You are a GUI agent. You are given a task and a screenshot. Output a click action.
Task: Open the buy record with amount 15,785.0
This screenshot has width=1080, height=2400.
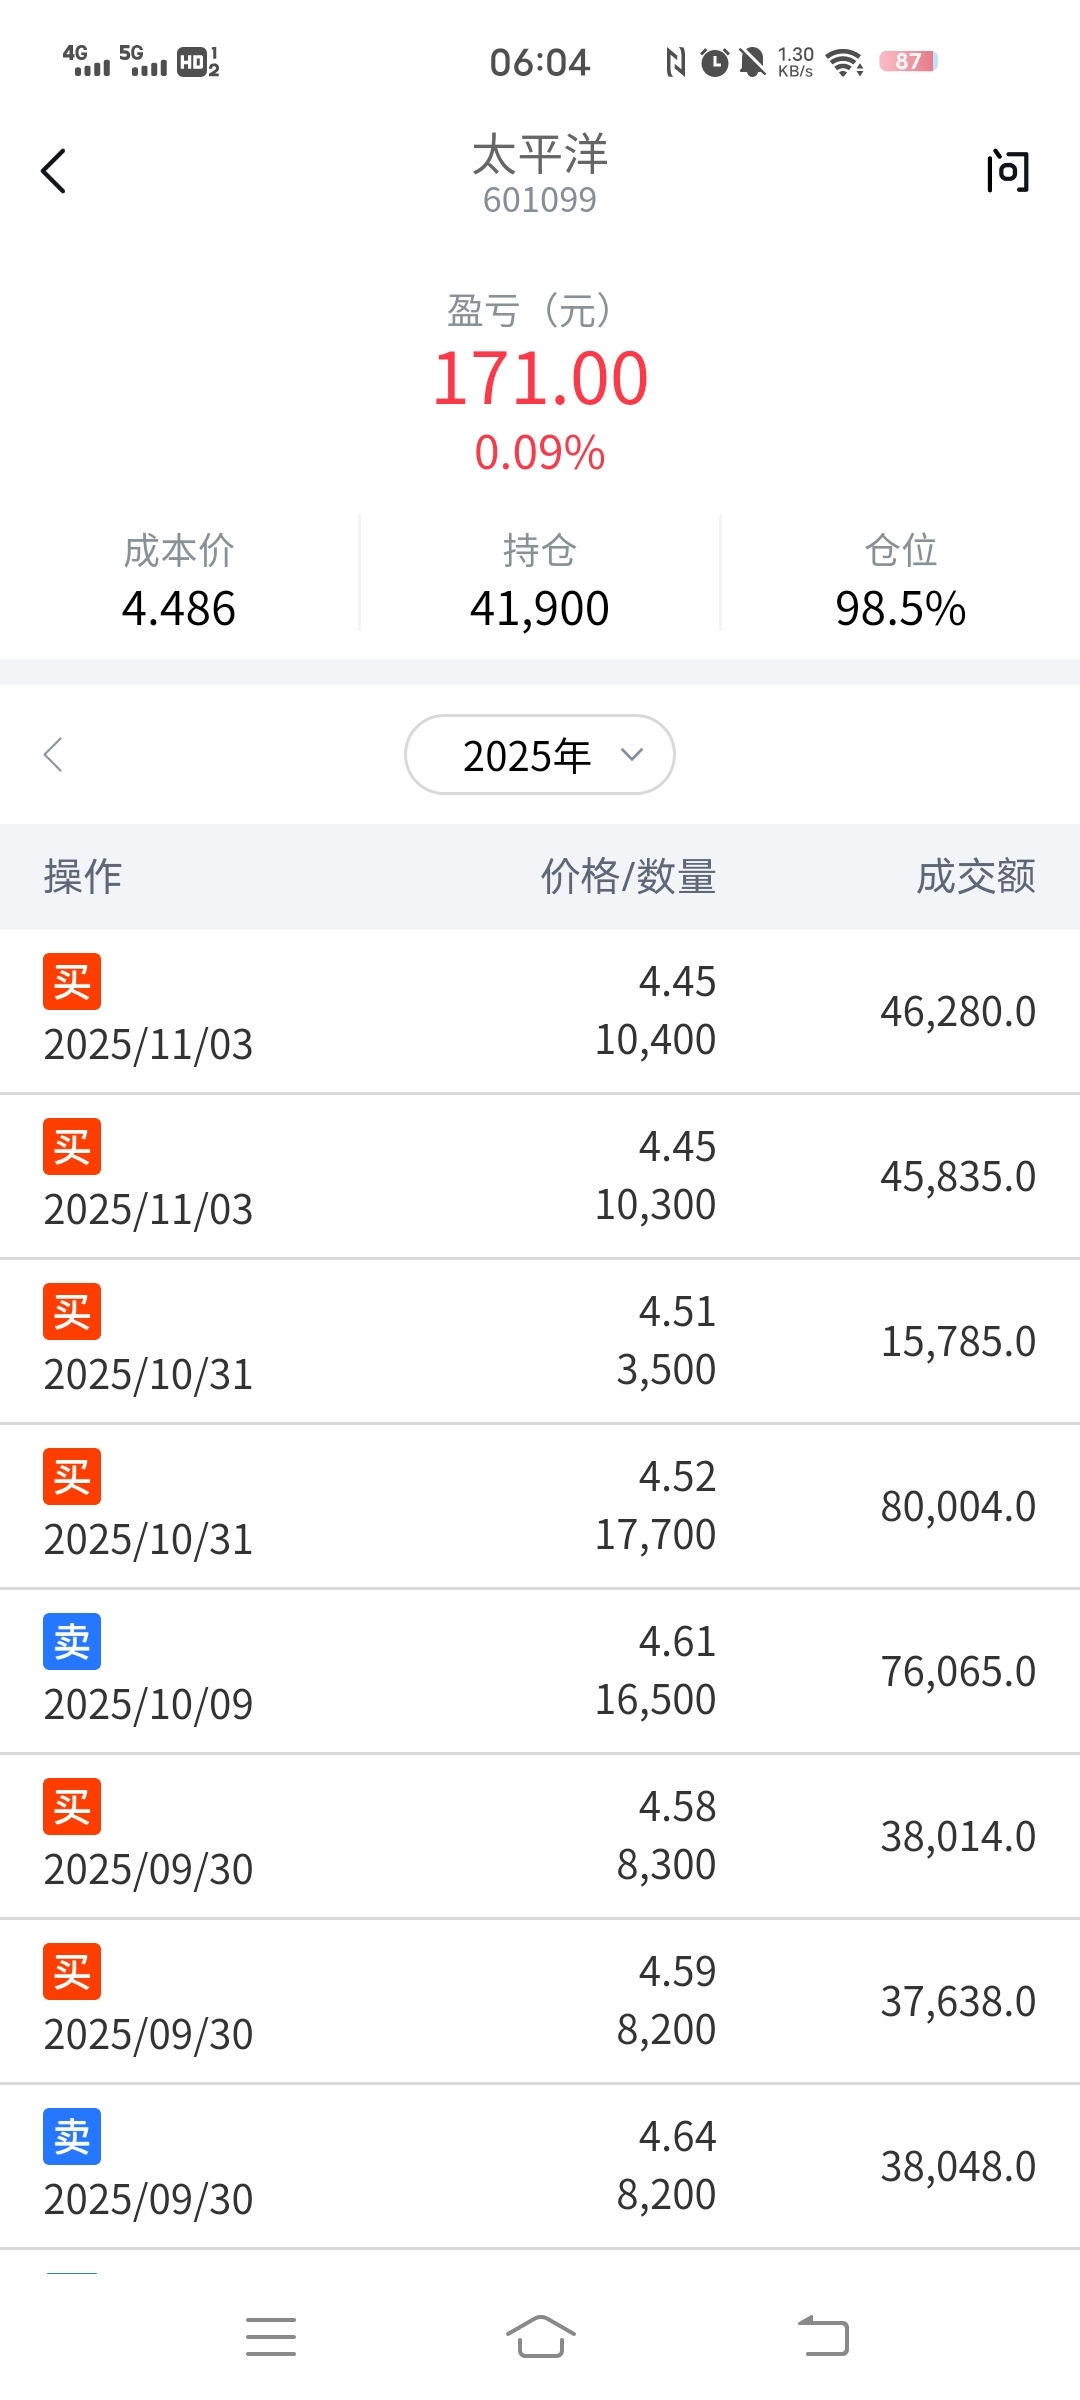(540, 1341)
